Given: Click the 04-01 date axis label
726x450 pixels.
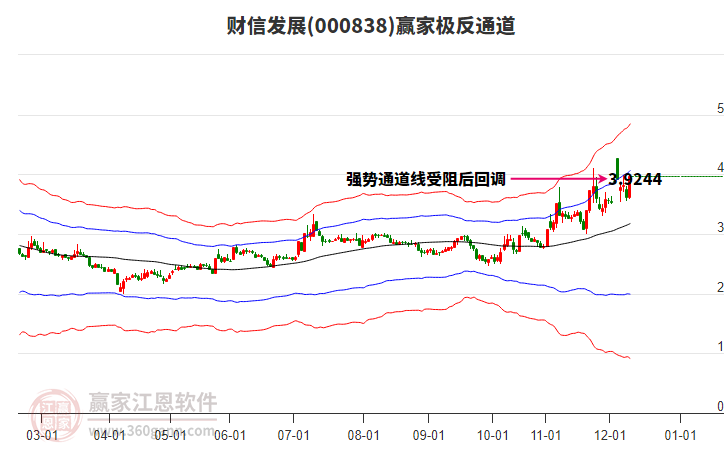Looking at the screenshot, I should click(x=109, y=435).
